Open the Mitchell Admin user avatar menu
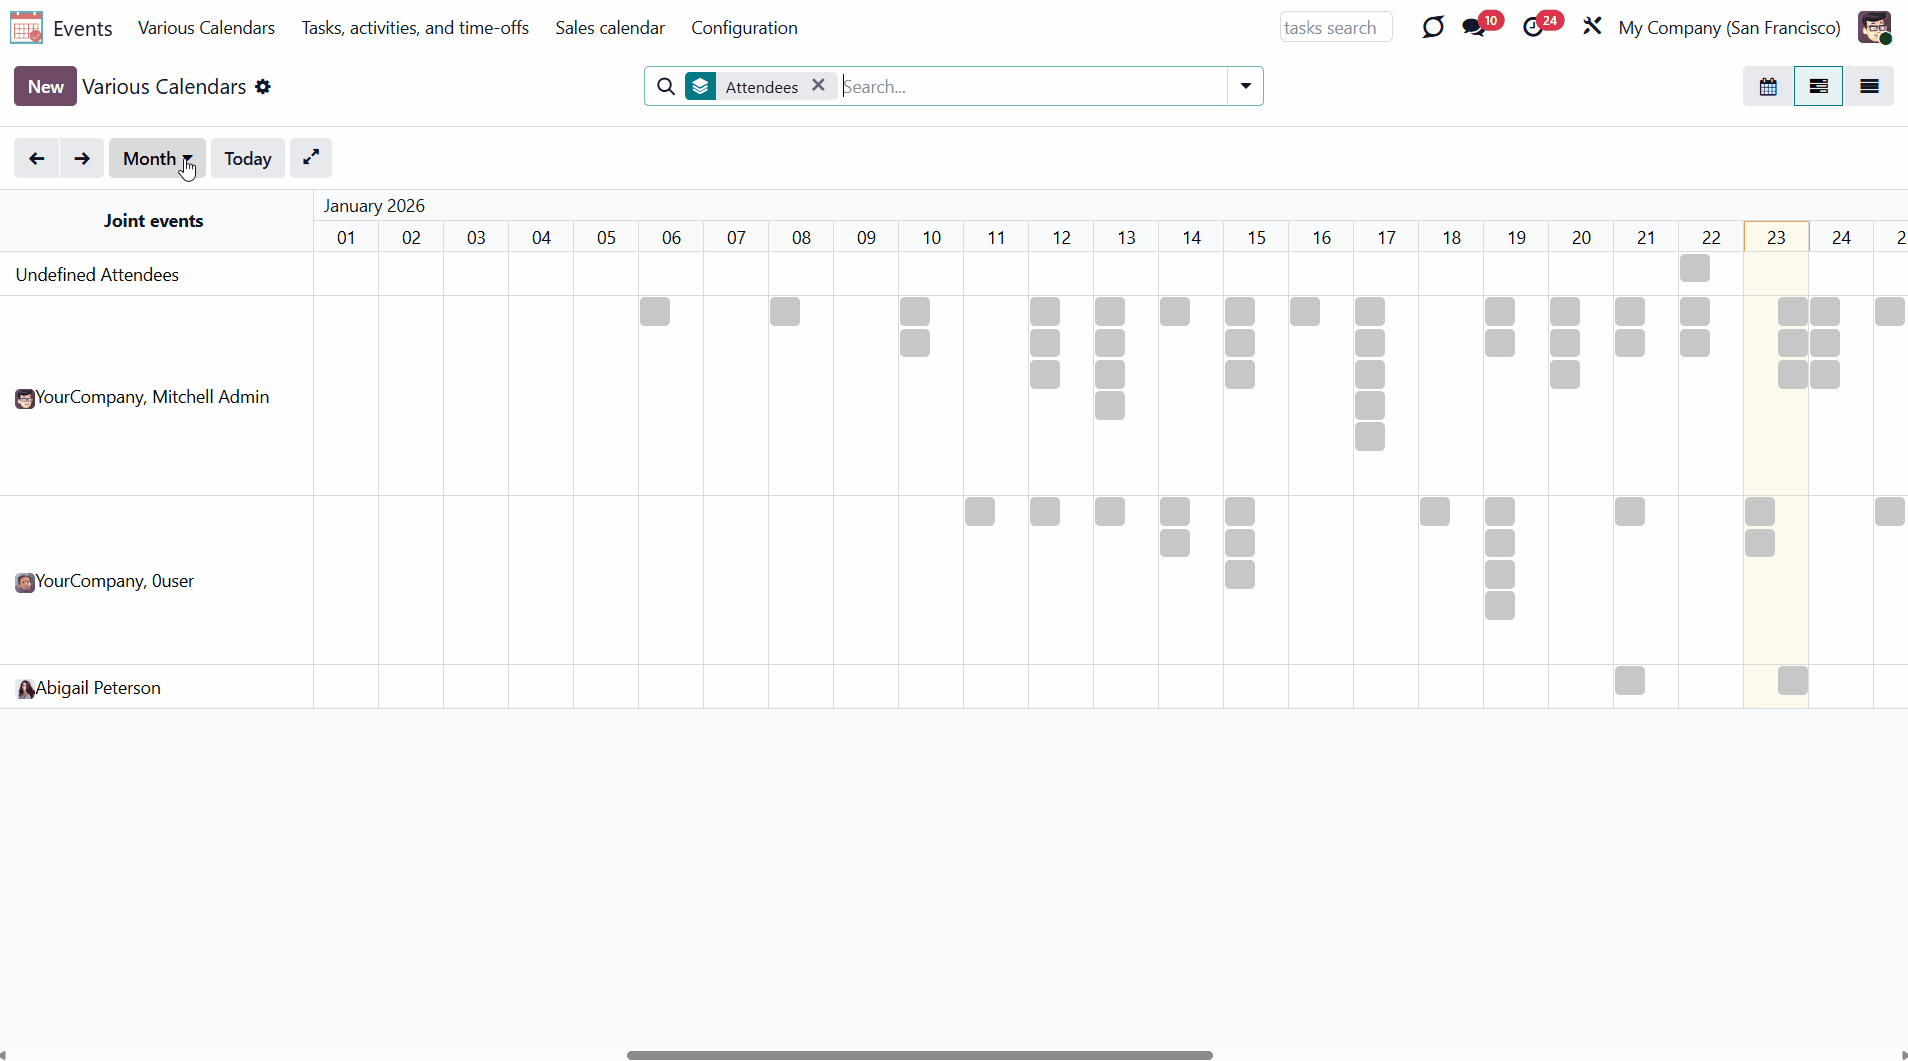This screenshot has height=1061, width=1908. 1874,27
